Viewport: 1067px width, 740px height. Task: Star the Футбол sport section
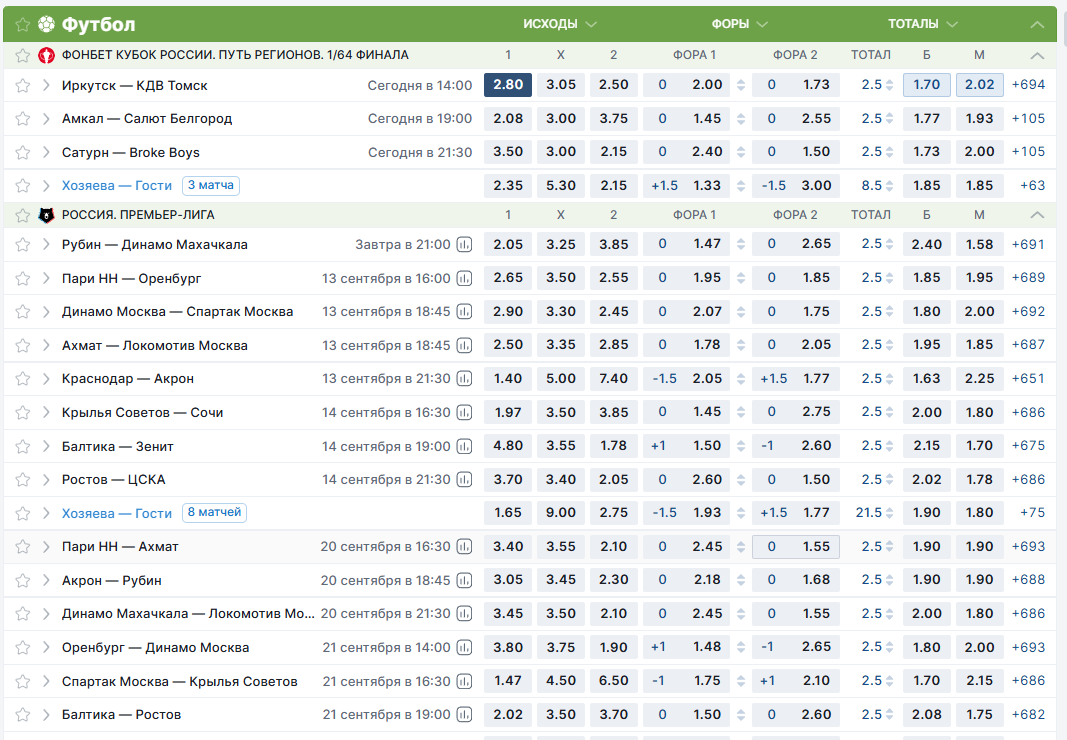coord(22,25)
